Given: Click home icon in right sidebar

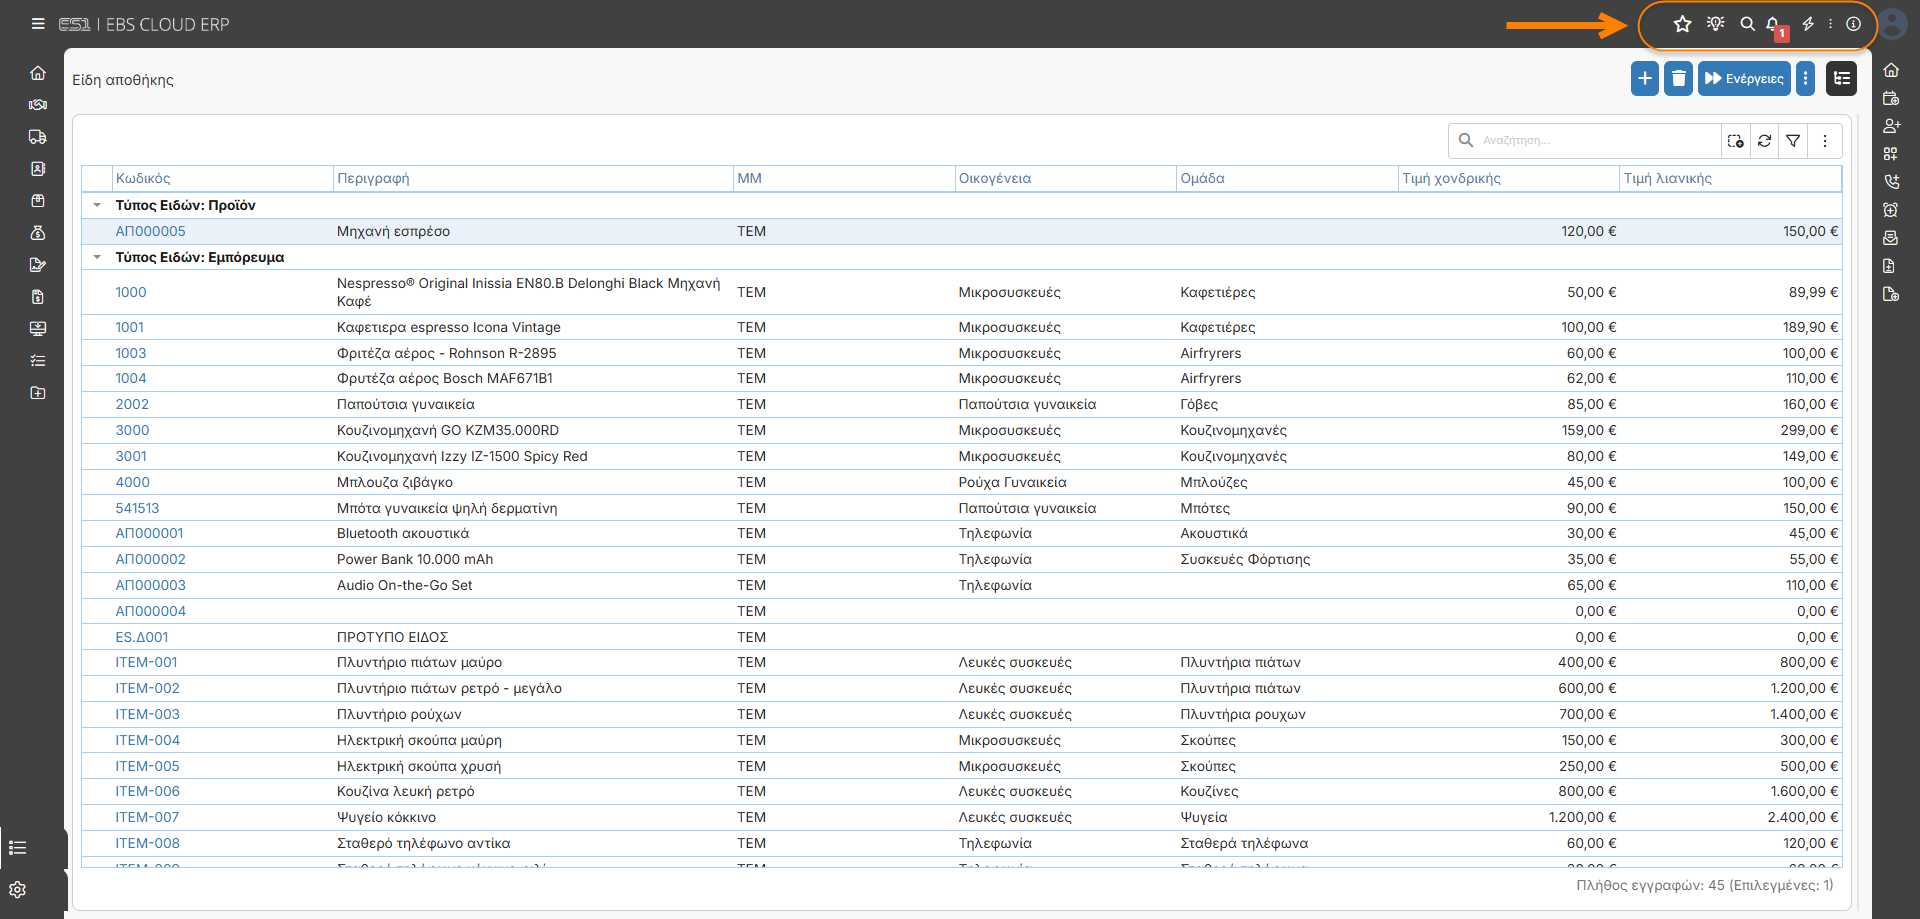Looking at the screenshot, I should point(1891,70).
